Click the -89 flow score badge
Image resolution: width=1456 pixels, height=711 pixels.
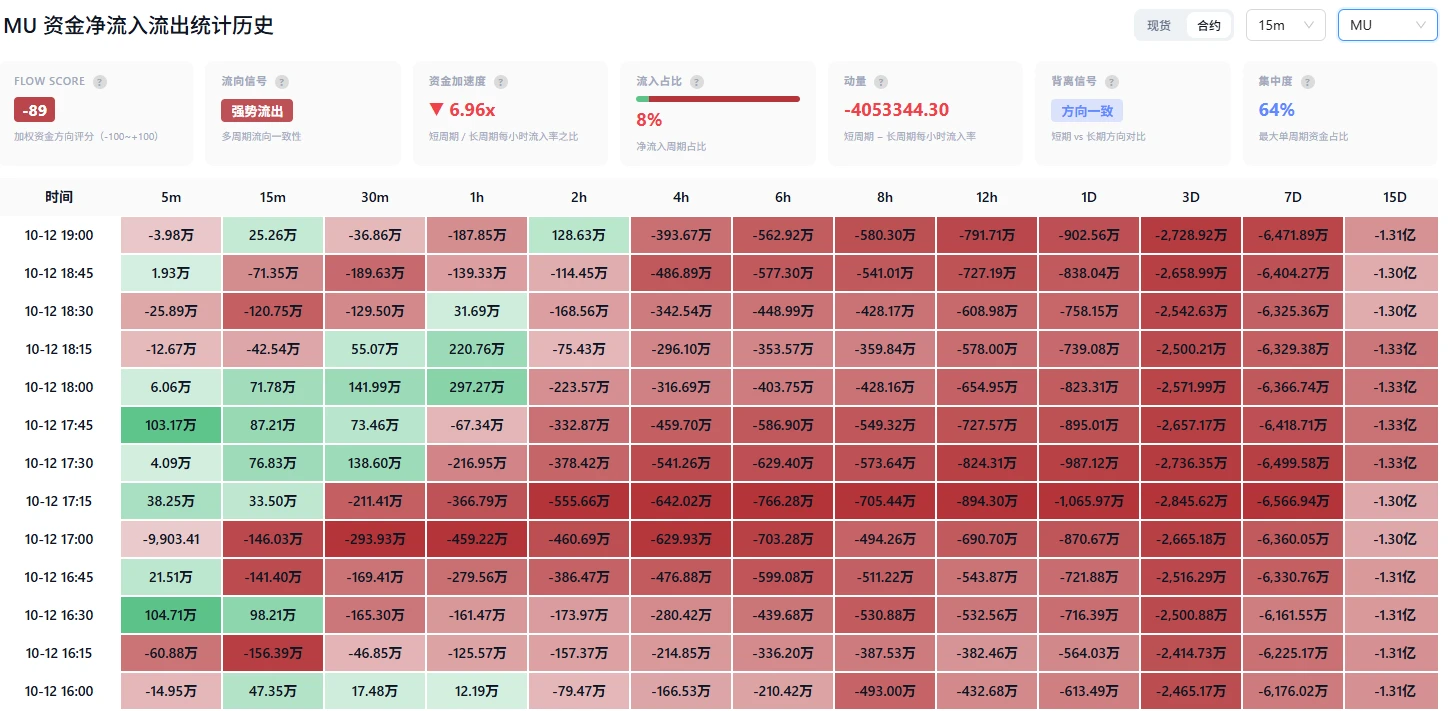click(34, 110)
